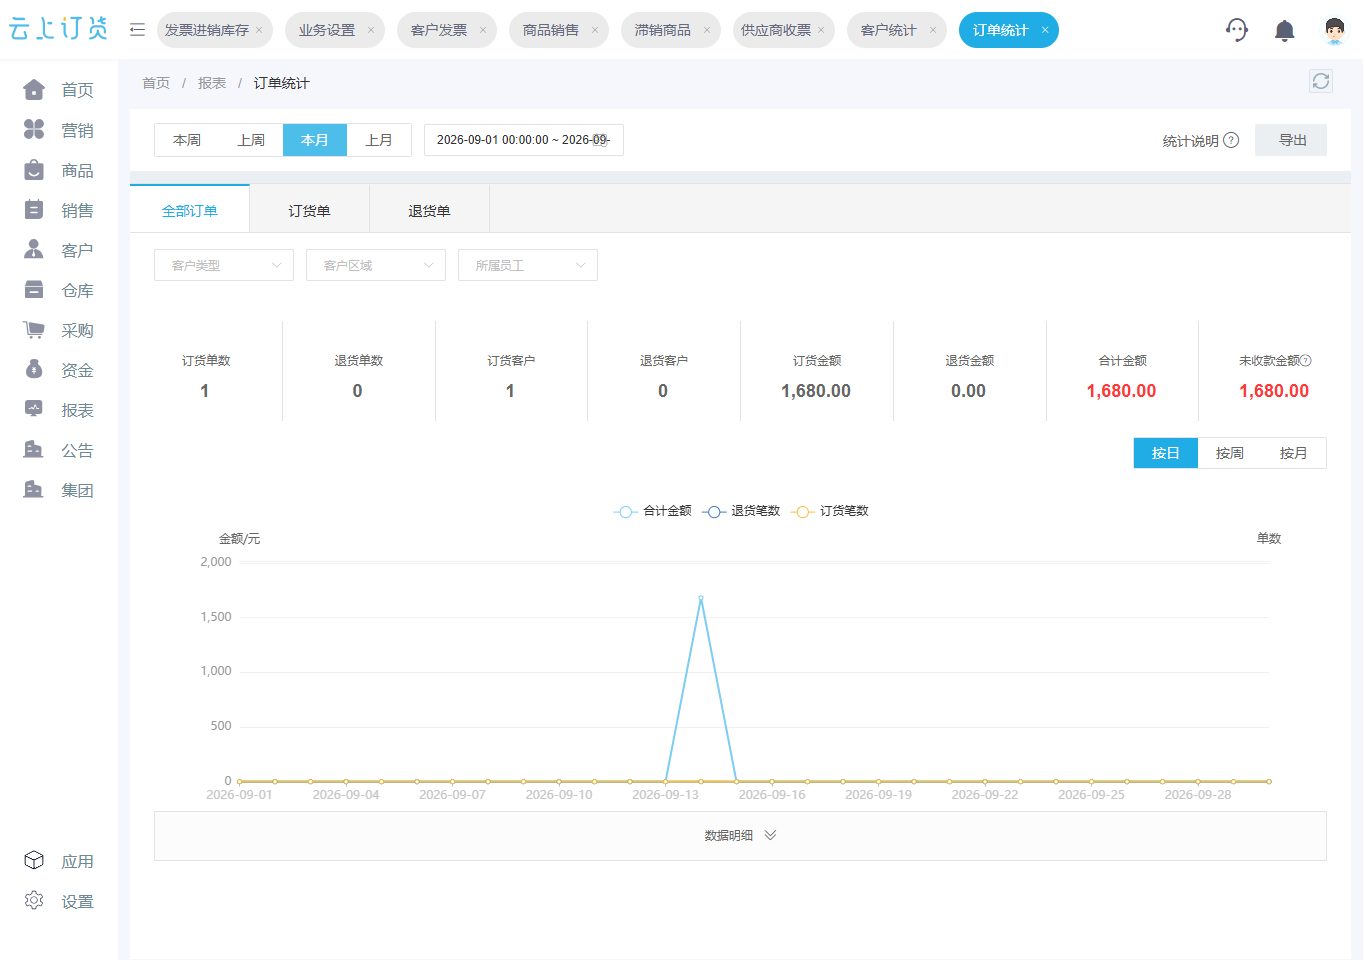Screen dimensions: 1365x960
Task: Collapse the sidebar with the menu fold icon
Action: point(138,30)
